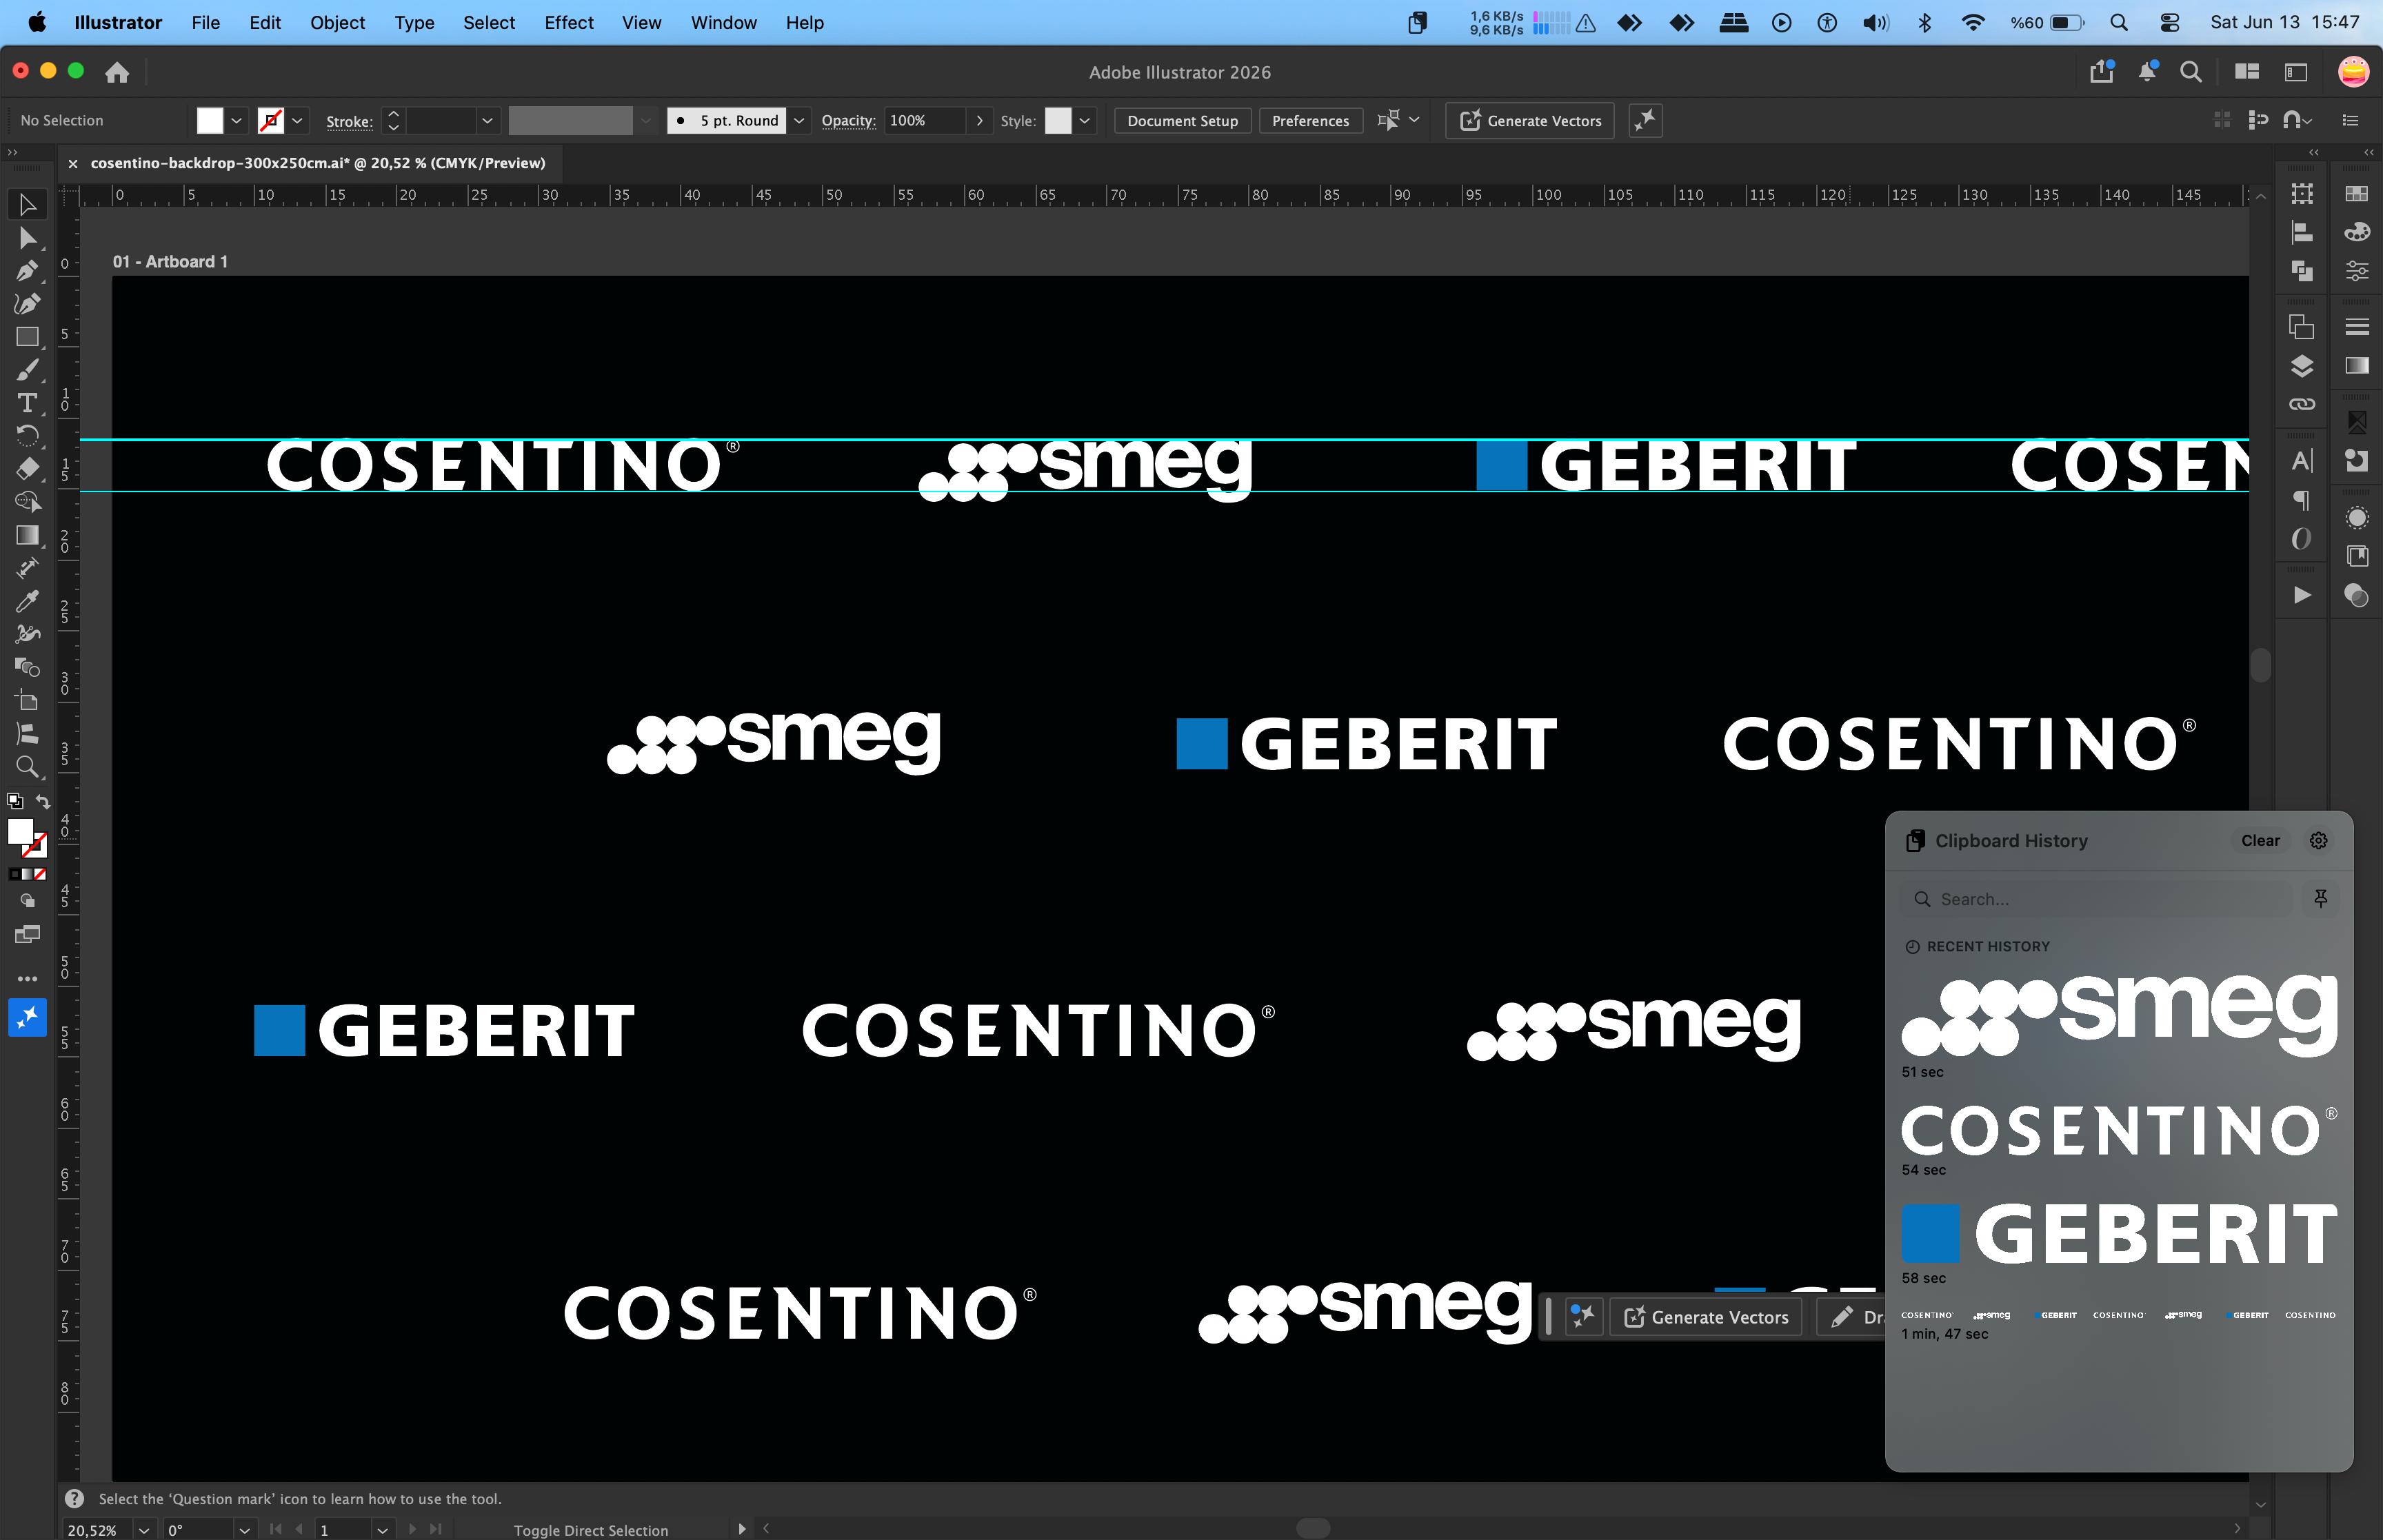Select the Eraser tool
The height and width of the screenshot is (1540, 2383).
tap(27, 469)
